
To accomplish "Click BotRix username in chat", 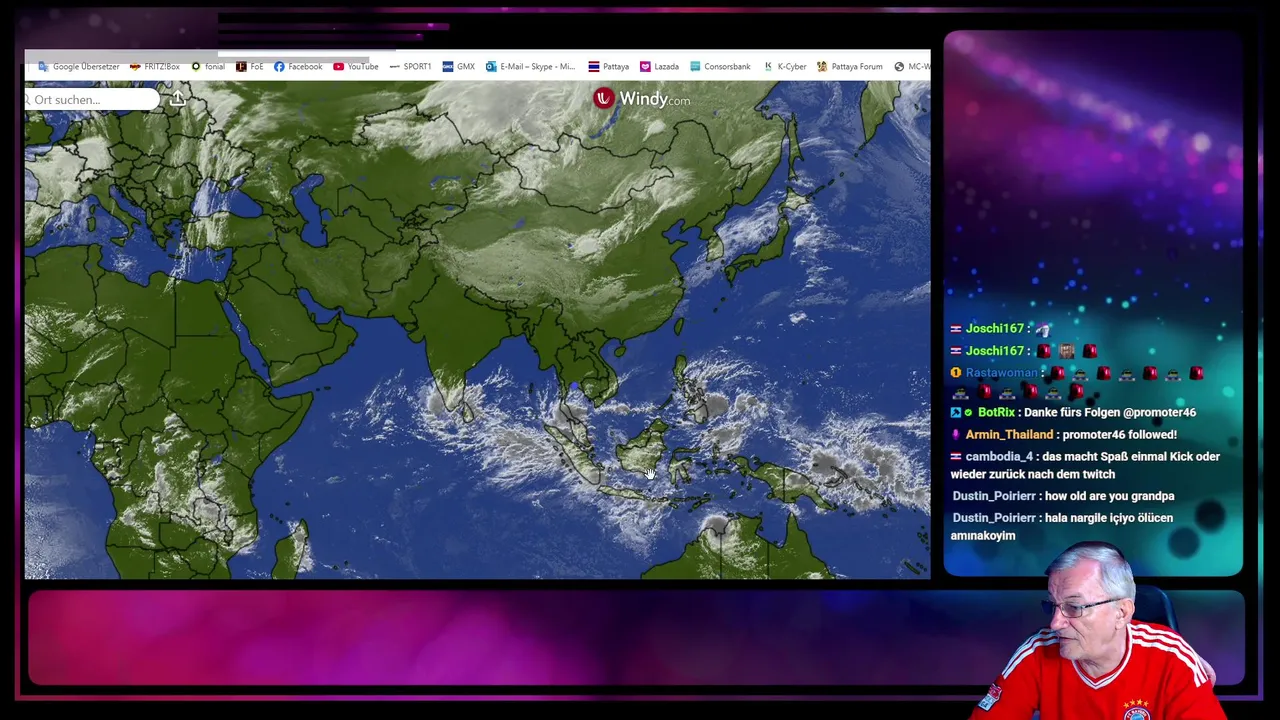I will [x=996, y=412].
